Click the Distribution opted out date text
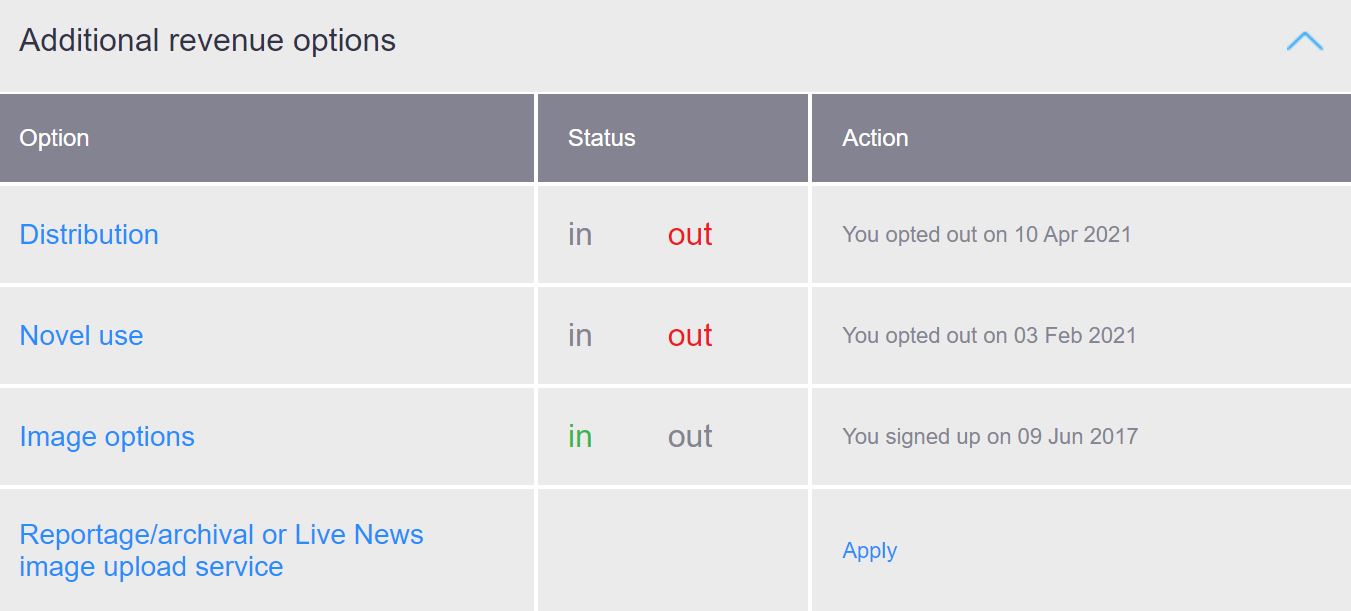Viewport: 1351px width, 611px height. [x=986, y=234]
